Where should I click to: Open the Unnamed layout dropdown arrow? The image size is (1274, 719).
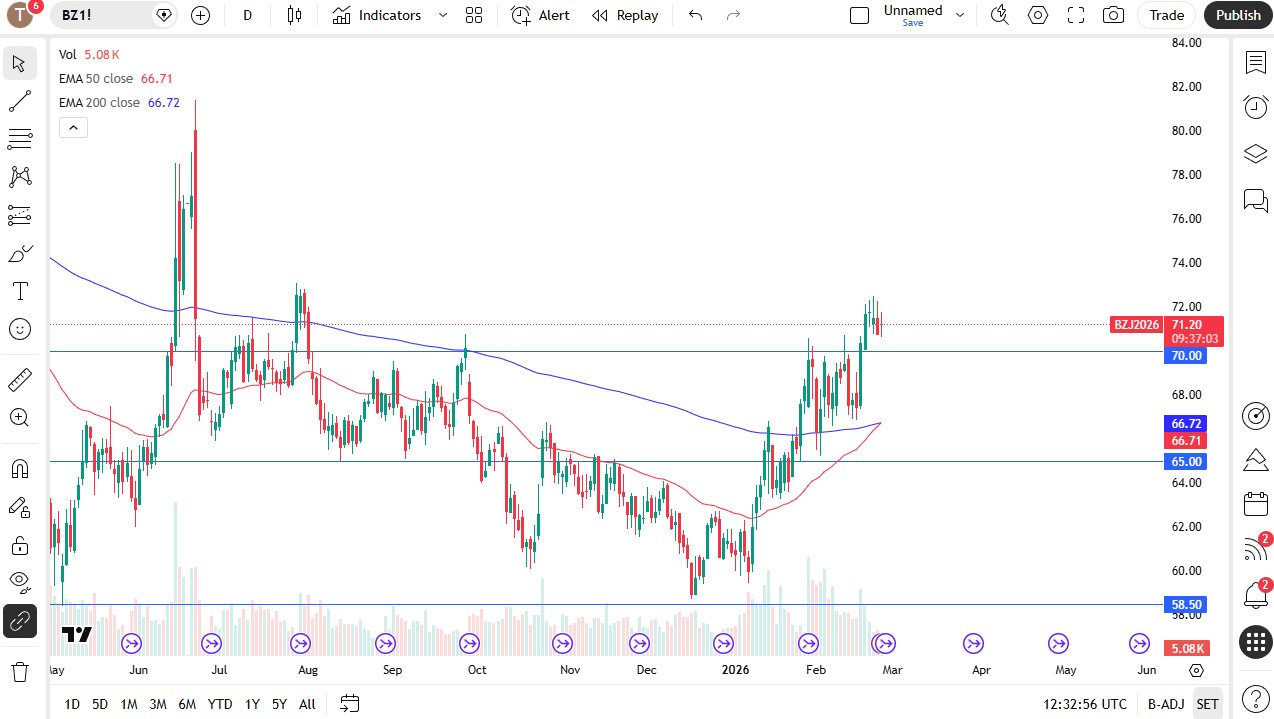coord(960,15)
